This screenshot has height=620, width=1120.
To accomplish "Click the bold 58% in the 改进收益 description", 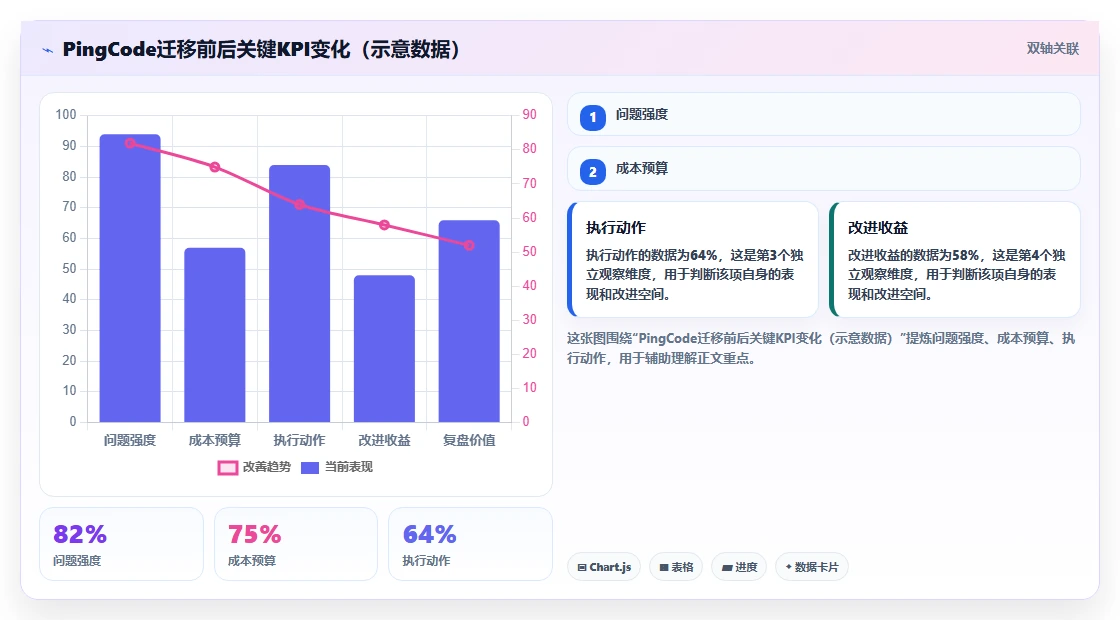I will coord(966,256).
